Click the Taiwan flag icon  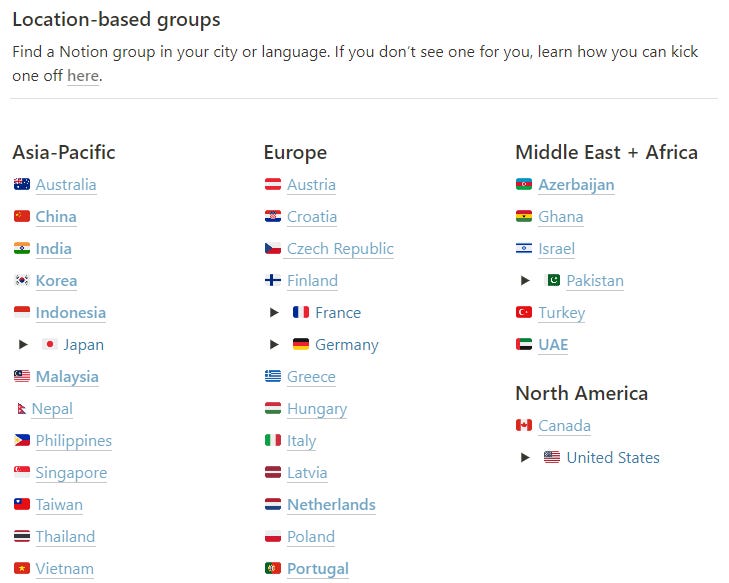tap(22, 504)
